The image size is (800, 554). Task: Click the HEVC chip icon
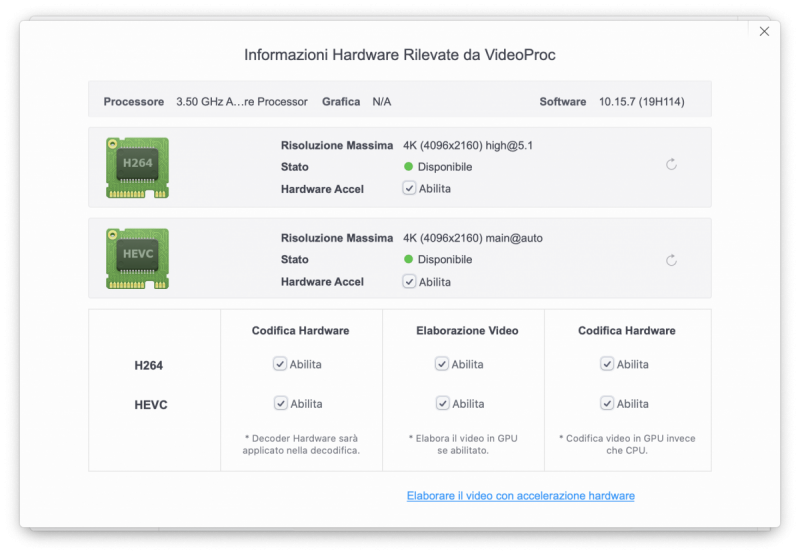pos(137,259)
